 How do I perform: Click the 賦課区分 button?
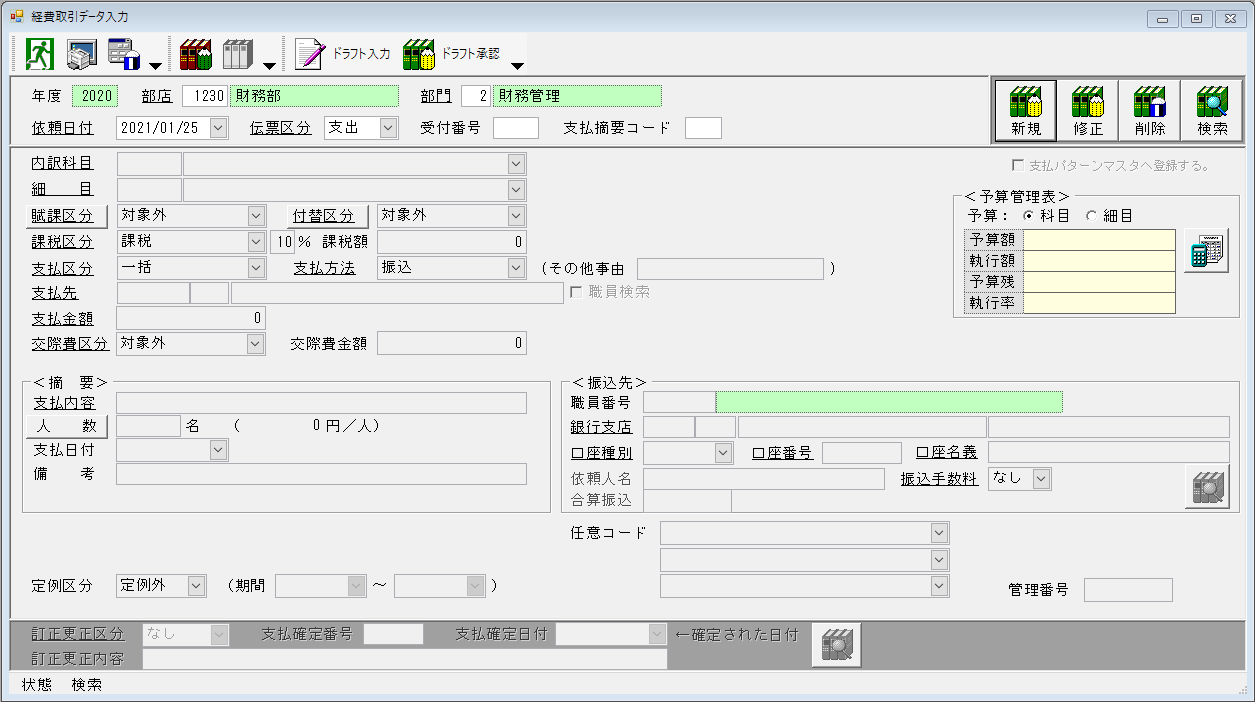point(66,216)
